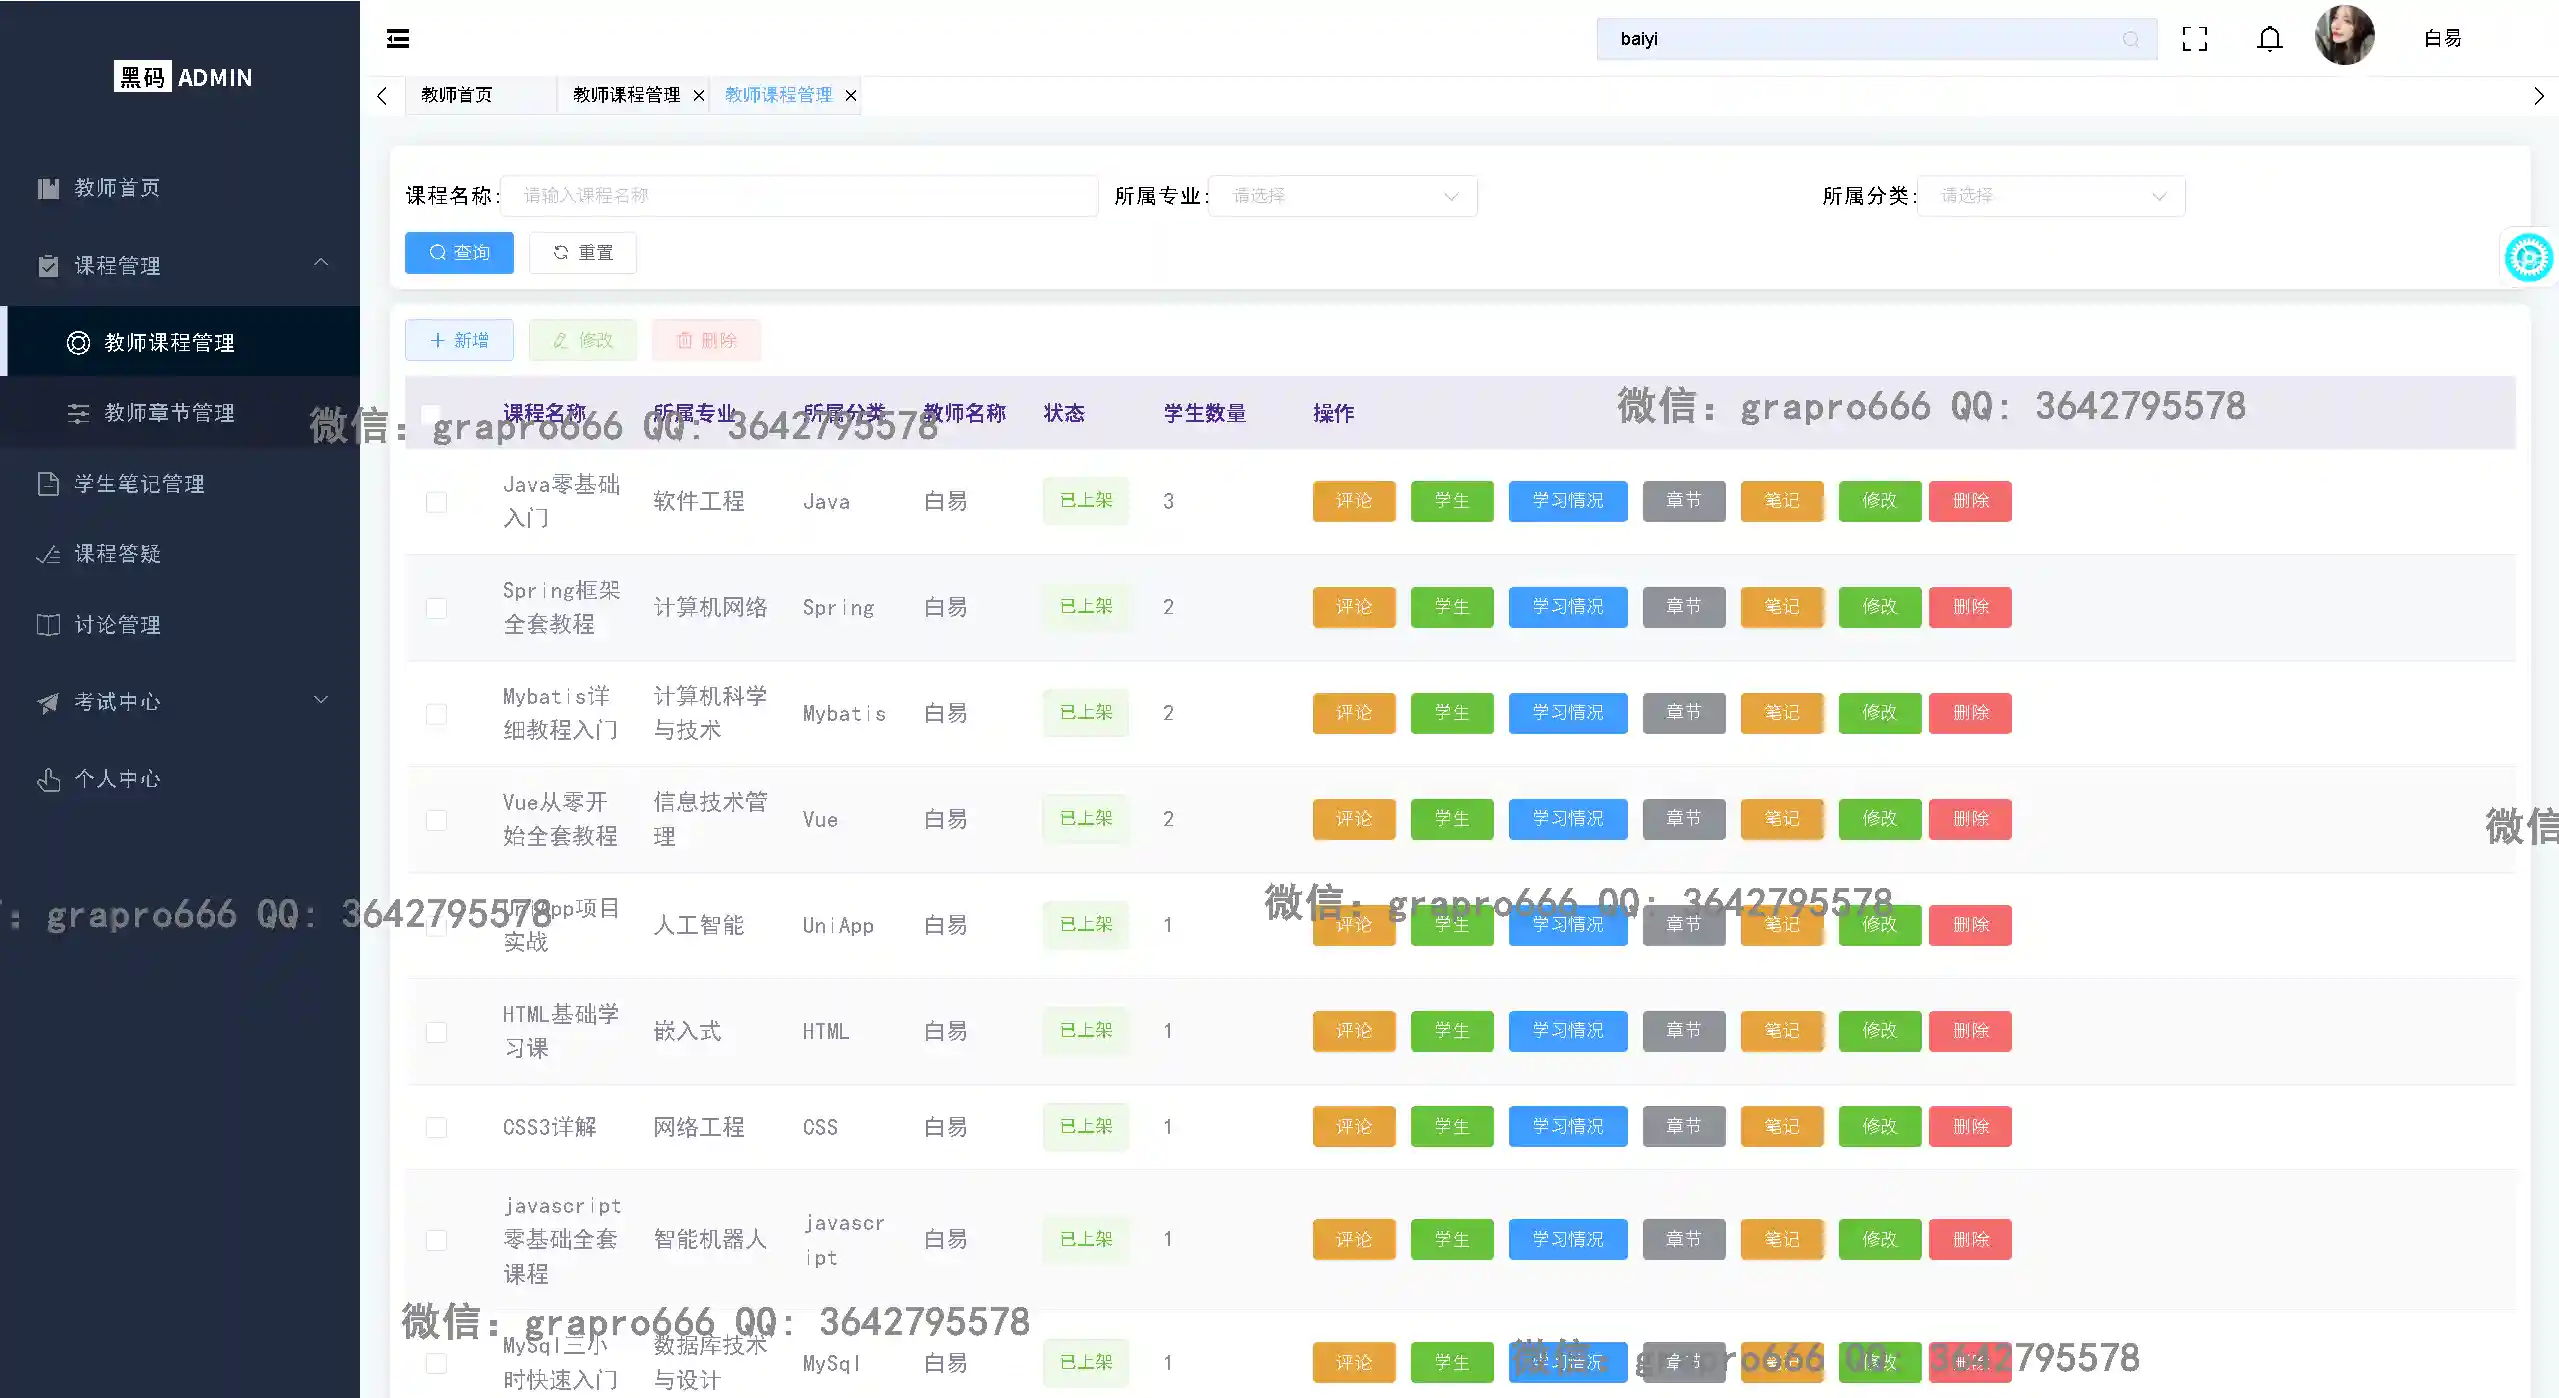Click the blue 查询 button

[459, 253]
